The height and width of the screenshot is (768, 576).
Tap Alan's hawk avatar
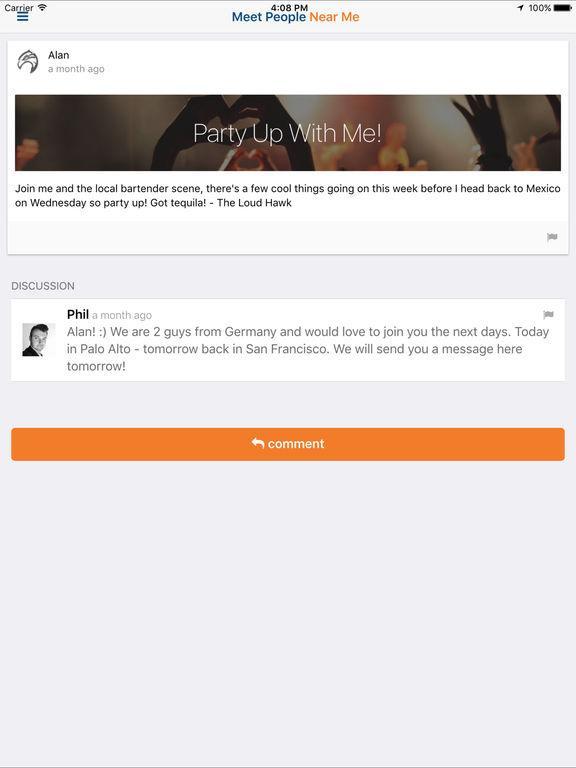tap(28, 62)
